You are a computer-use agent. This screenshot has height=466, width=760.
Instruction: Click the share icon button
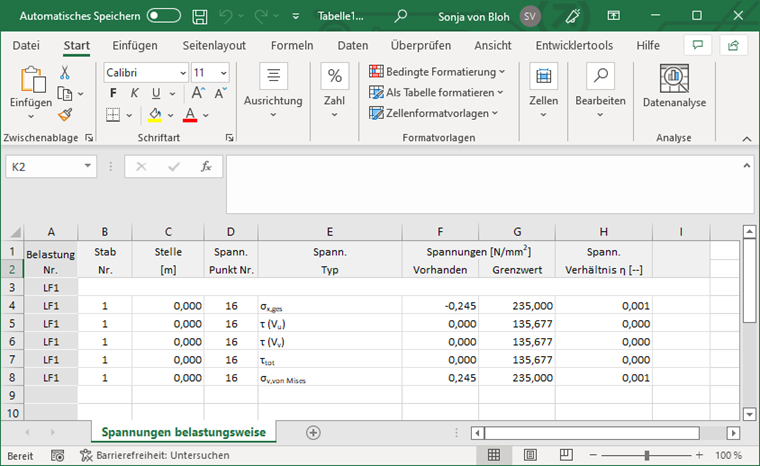pyautogui.click(x=733, y=46)
